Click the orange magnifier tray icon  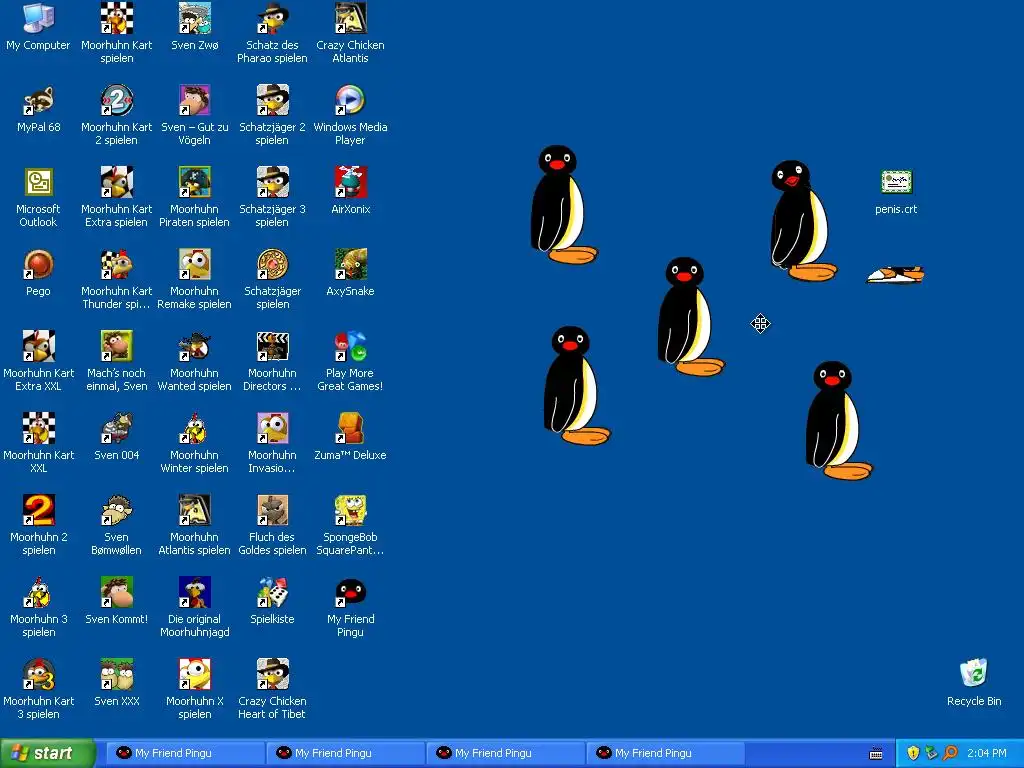(x=950, y=754)
